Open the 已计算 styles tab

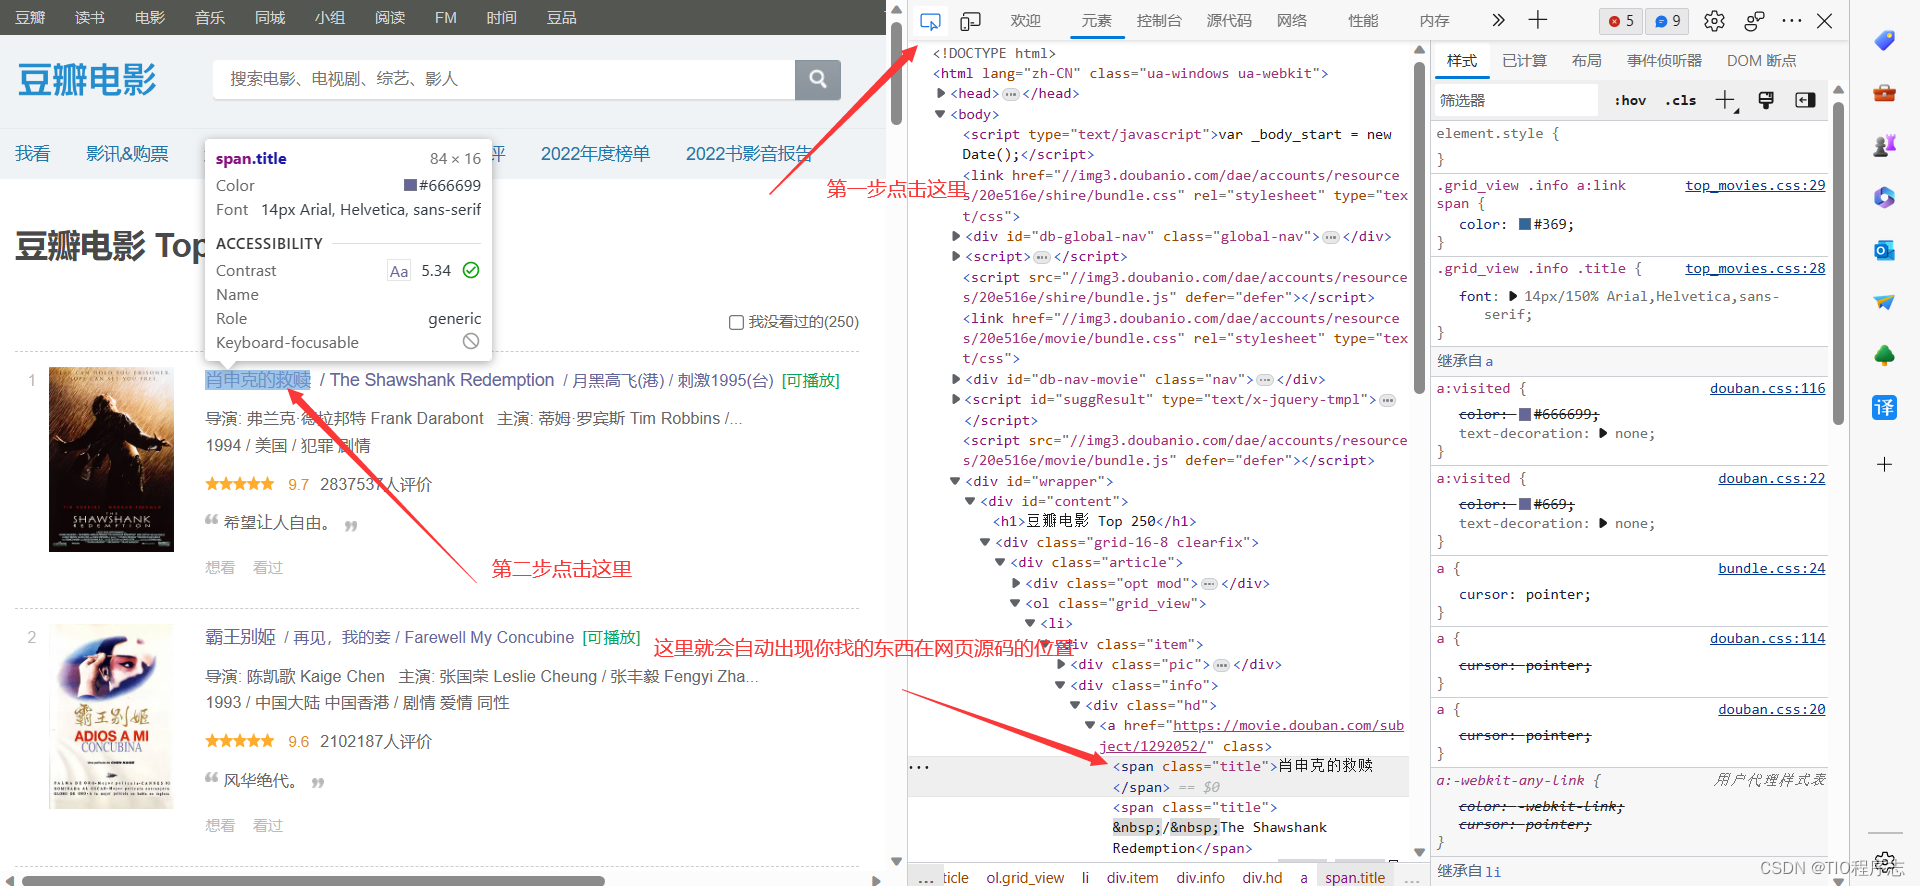point(1524,61)
